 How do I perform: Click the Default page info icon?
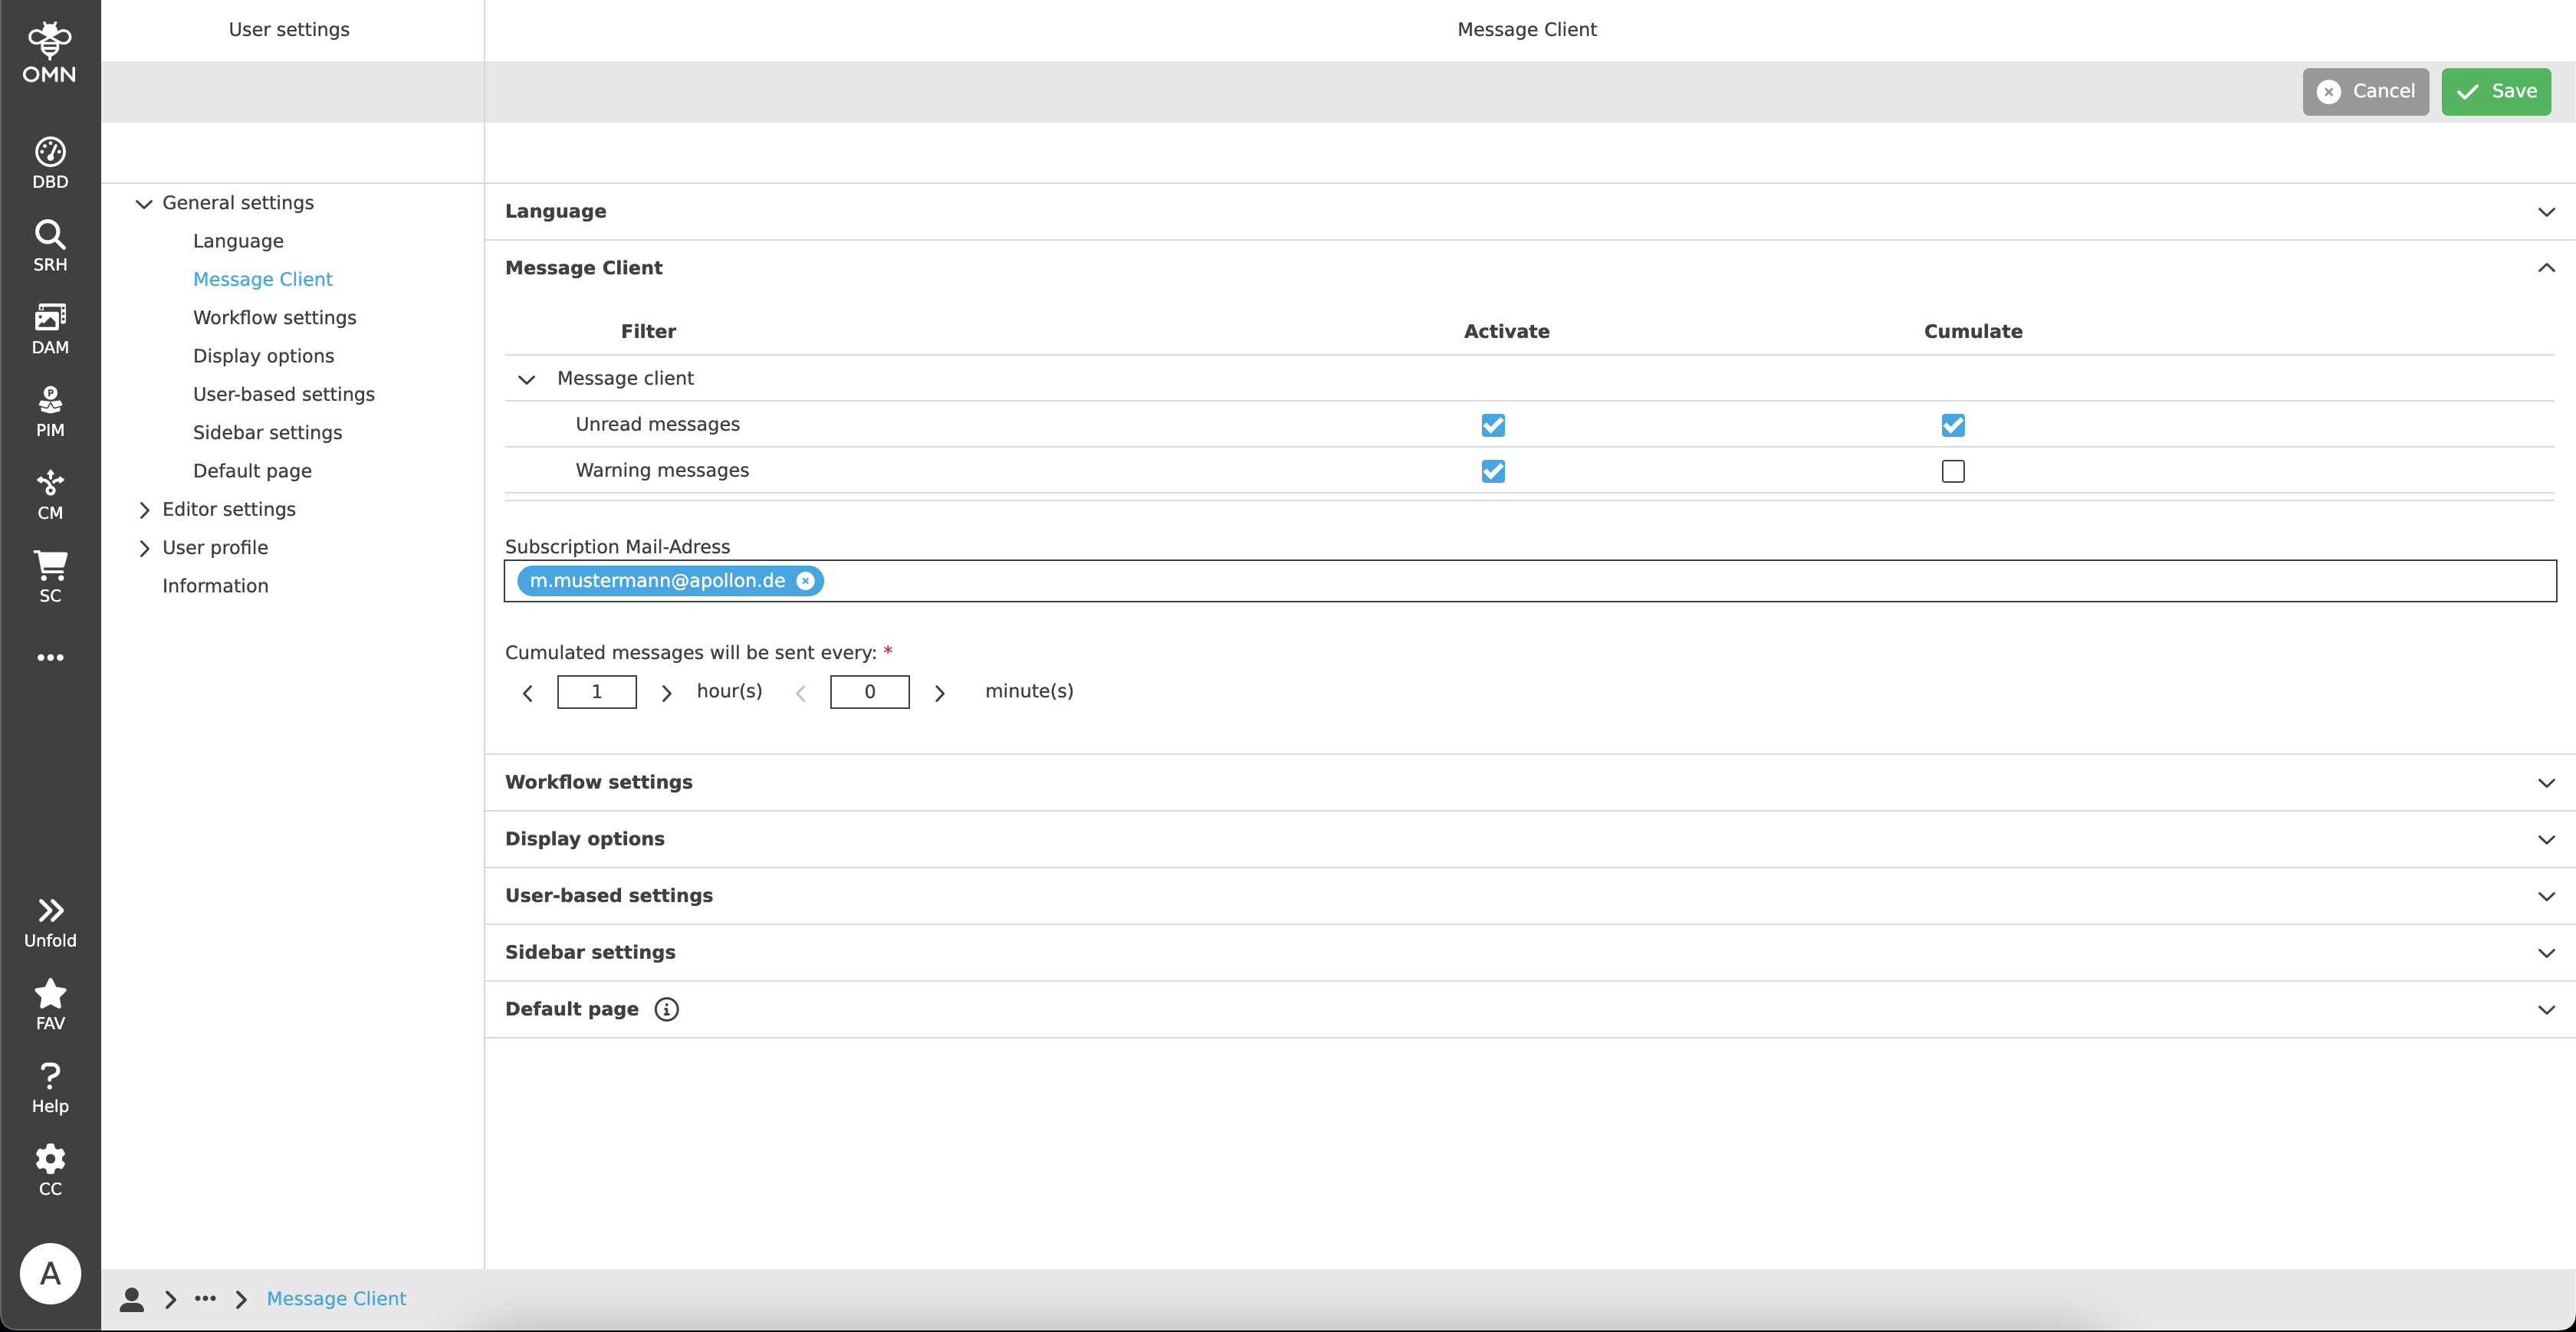point(666,1009)
